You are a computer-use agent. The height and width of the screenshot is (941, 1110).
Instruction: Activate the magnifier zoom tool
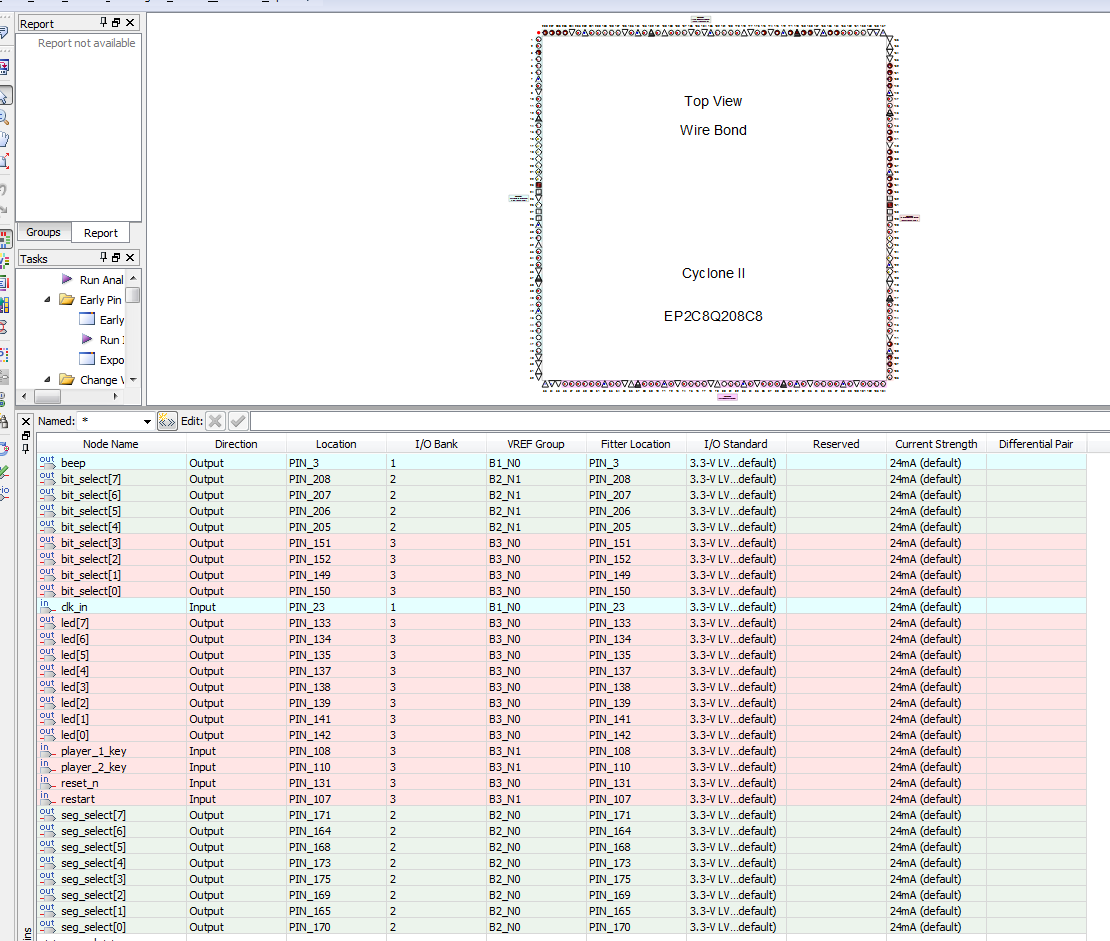coord(4,117)
